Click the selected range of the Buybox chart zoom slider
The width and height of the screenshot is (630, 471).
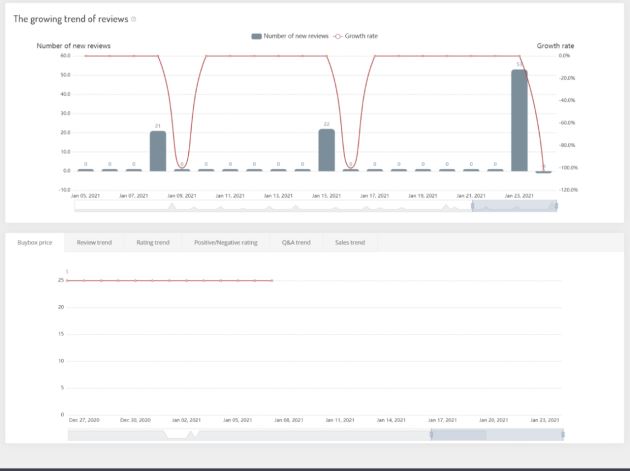497,434
